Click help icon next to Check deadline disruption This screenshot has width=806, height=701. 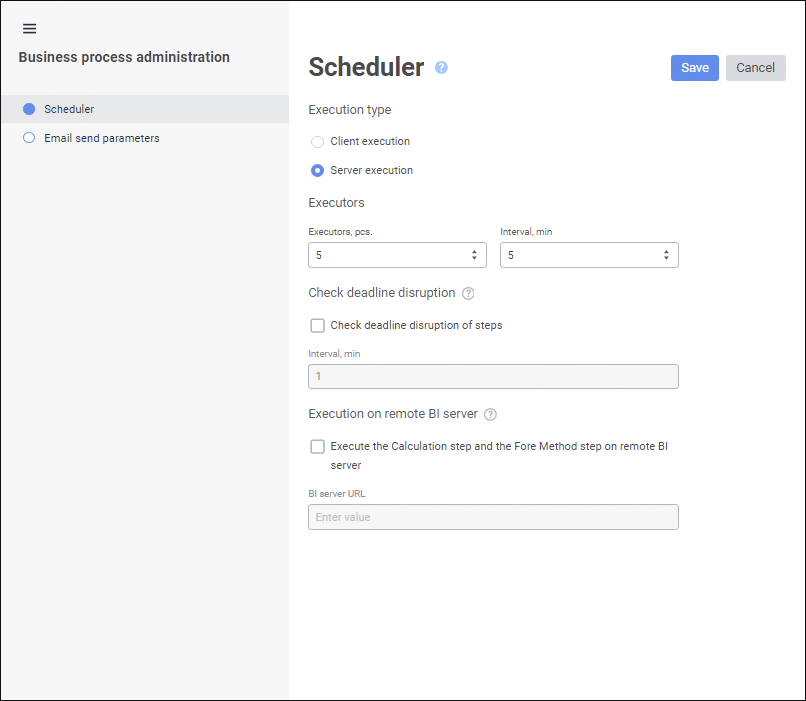click(468, 294)
